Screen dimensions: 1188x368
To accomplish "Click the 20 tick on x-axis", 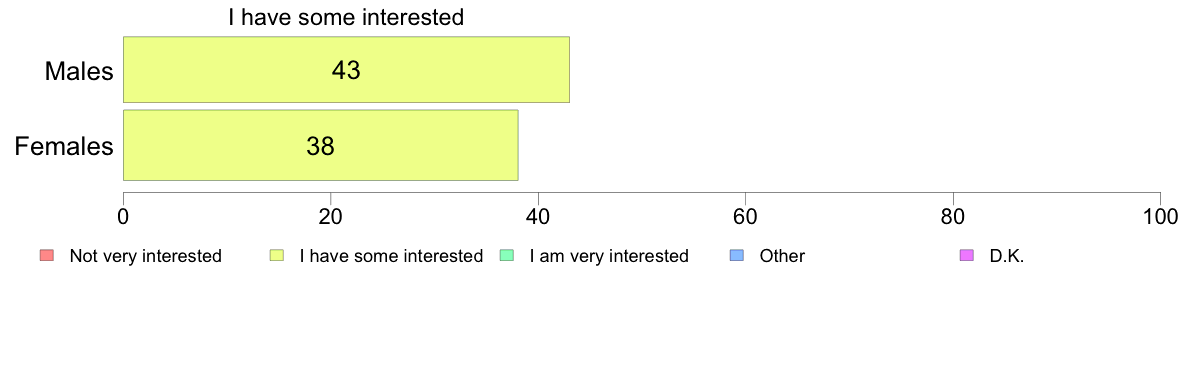I will [x=331, y=217].
